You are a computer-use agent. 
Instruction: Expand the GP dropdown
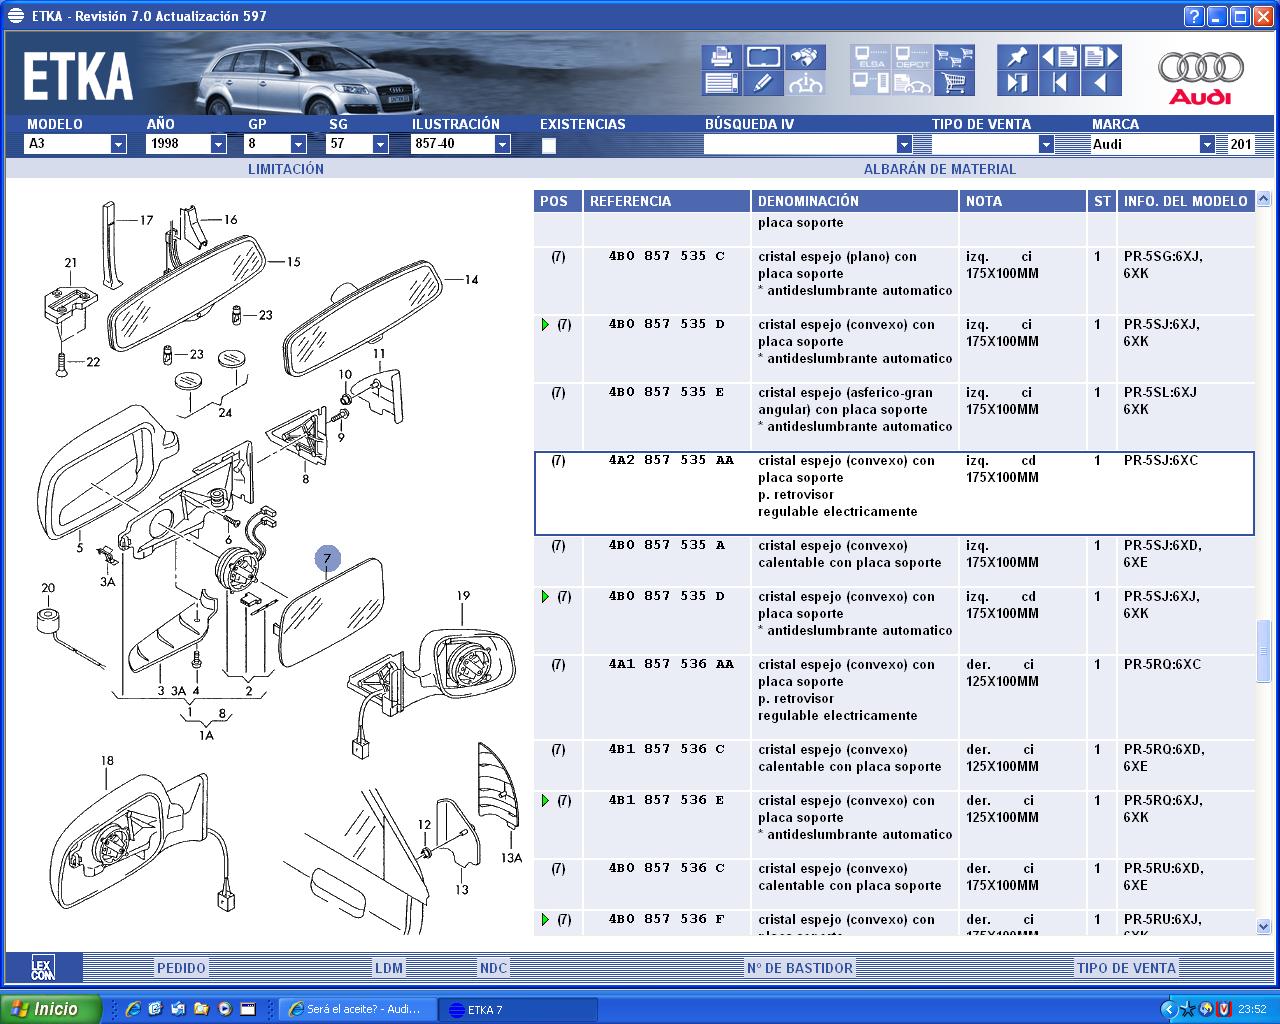point(298,144)
